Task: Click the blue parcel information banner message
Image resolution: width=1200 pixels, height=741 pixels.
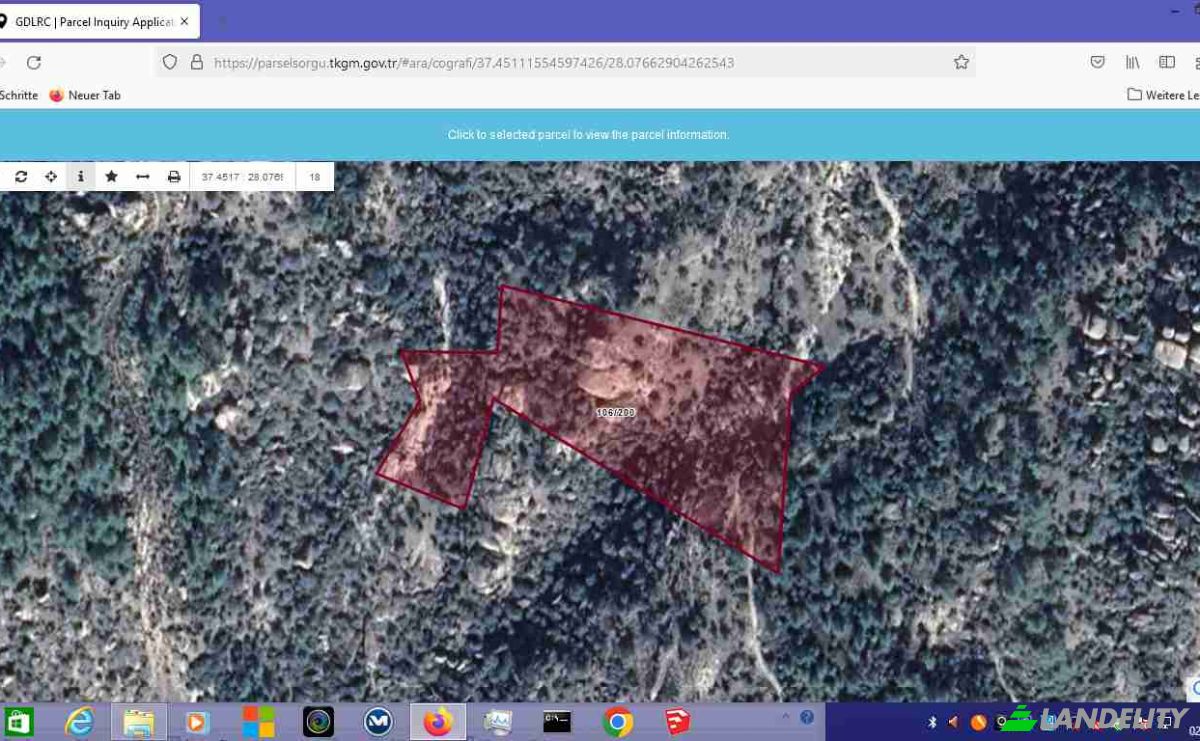Action: point(588,134)
